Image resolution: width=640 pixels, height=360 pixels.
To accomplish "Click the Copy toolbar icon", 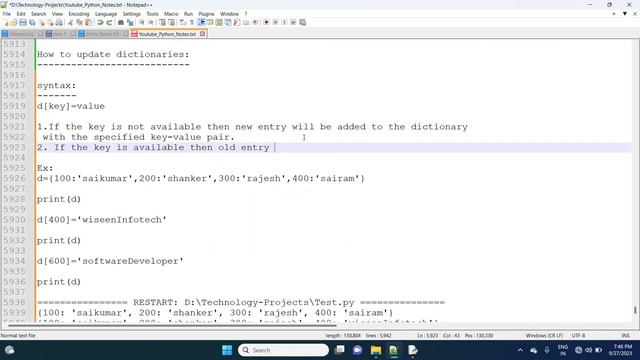I will 79,22.
